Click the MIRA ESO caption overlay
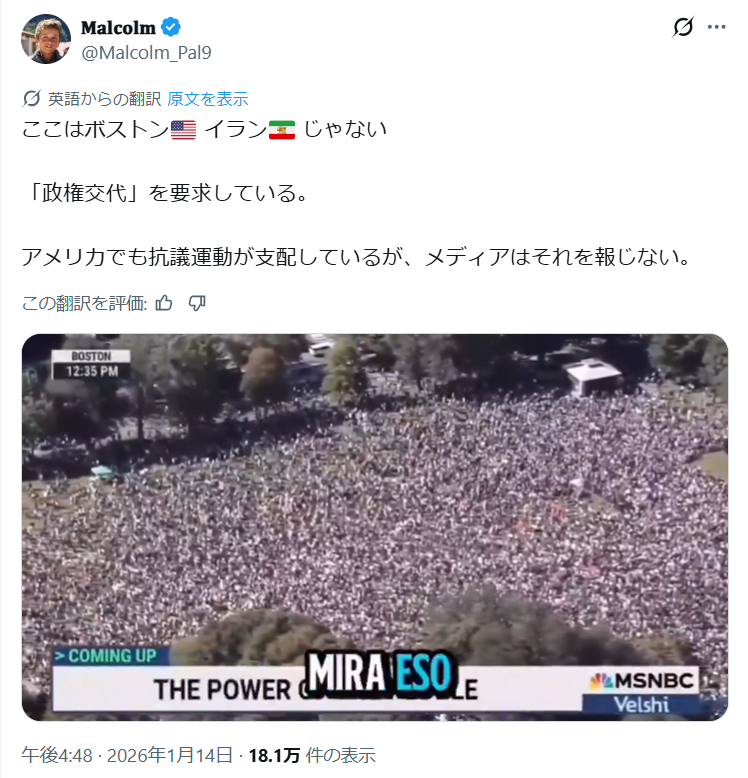 (x=380, y=673)
